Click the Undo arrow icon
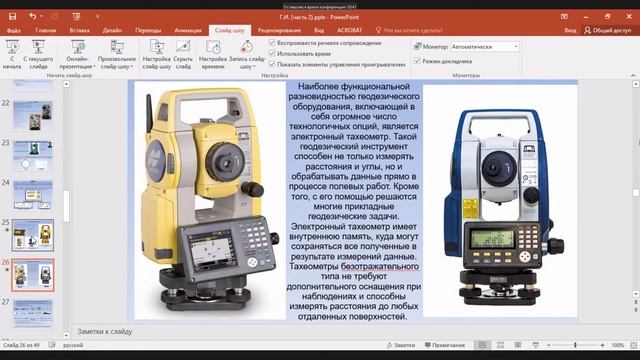This screenshot has width=640, height=360. (33, 16)
